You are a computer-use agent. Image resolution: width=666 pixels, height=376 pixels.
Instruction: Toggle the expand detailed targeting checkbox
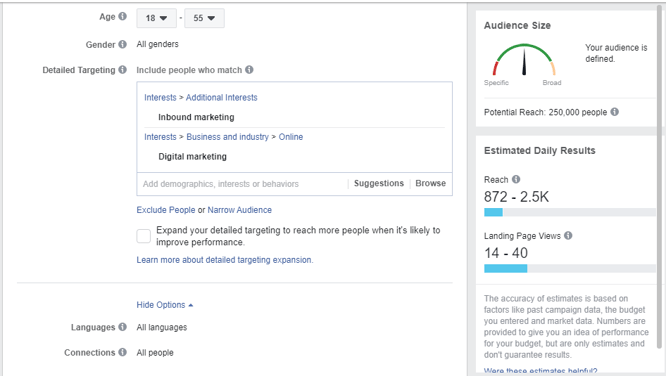pos(144,236)
